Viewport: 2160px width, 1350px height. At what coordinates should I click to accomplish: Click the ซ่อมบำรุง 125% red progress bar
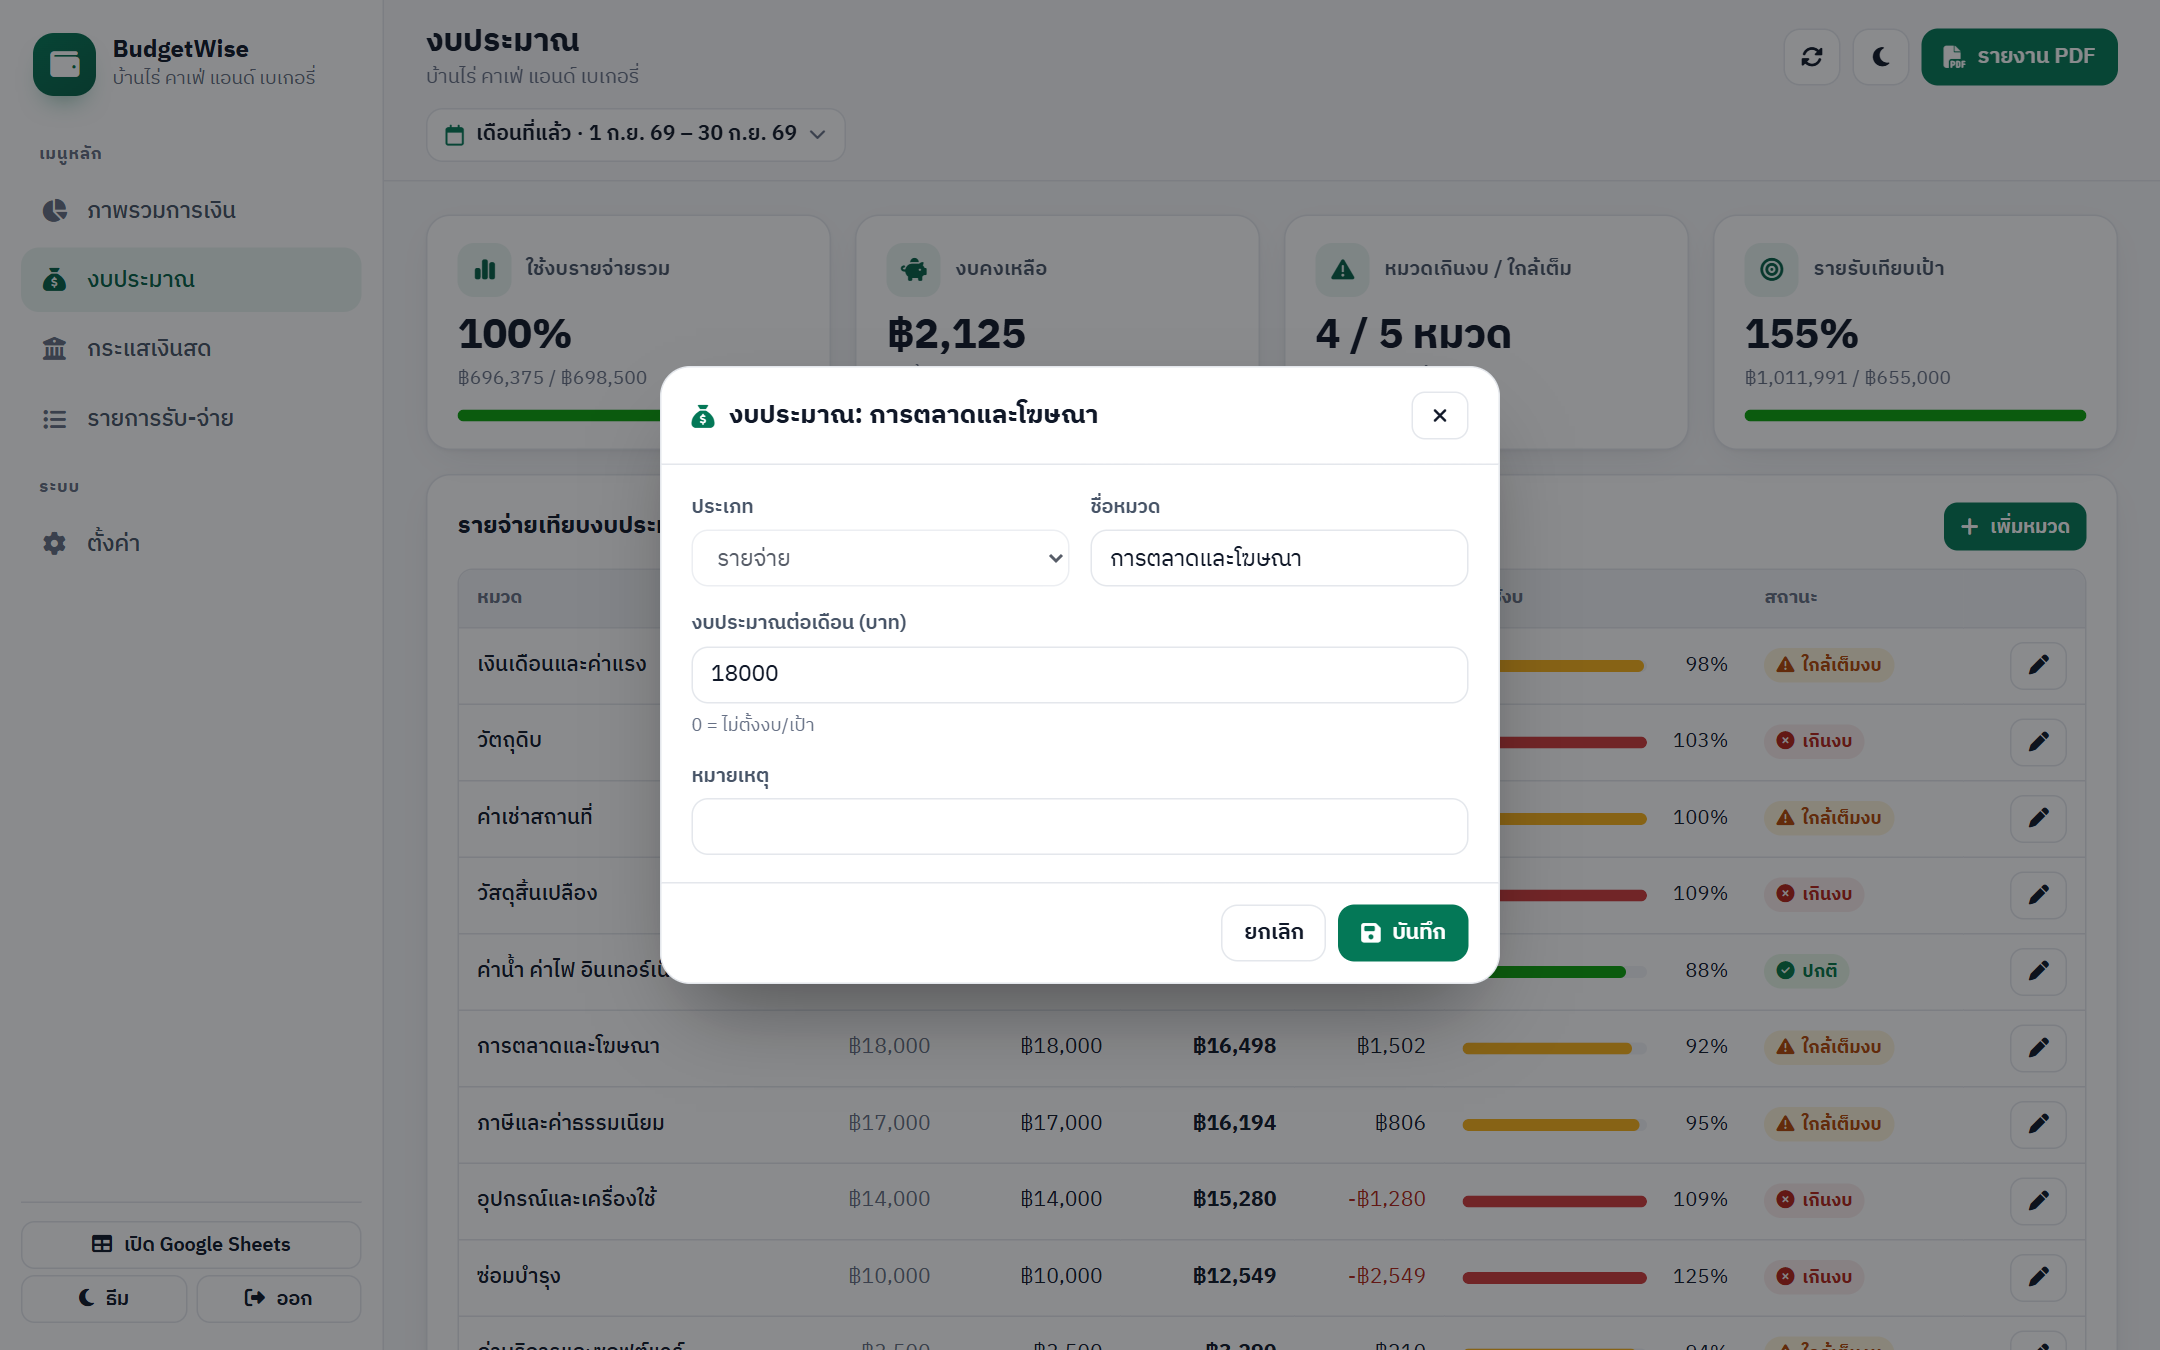coord(1554,1278)
